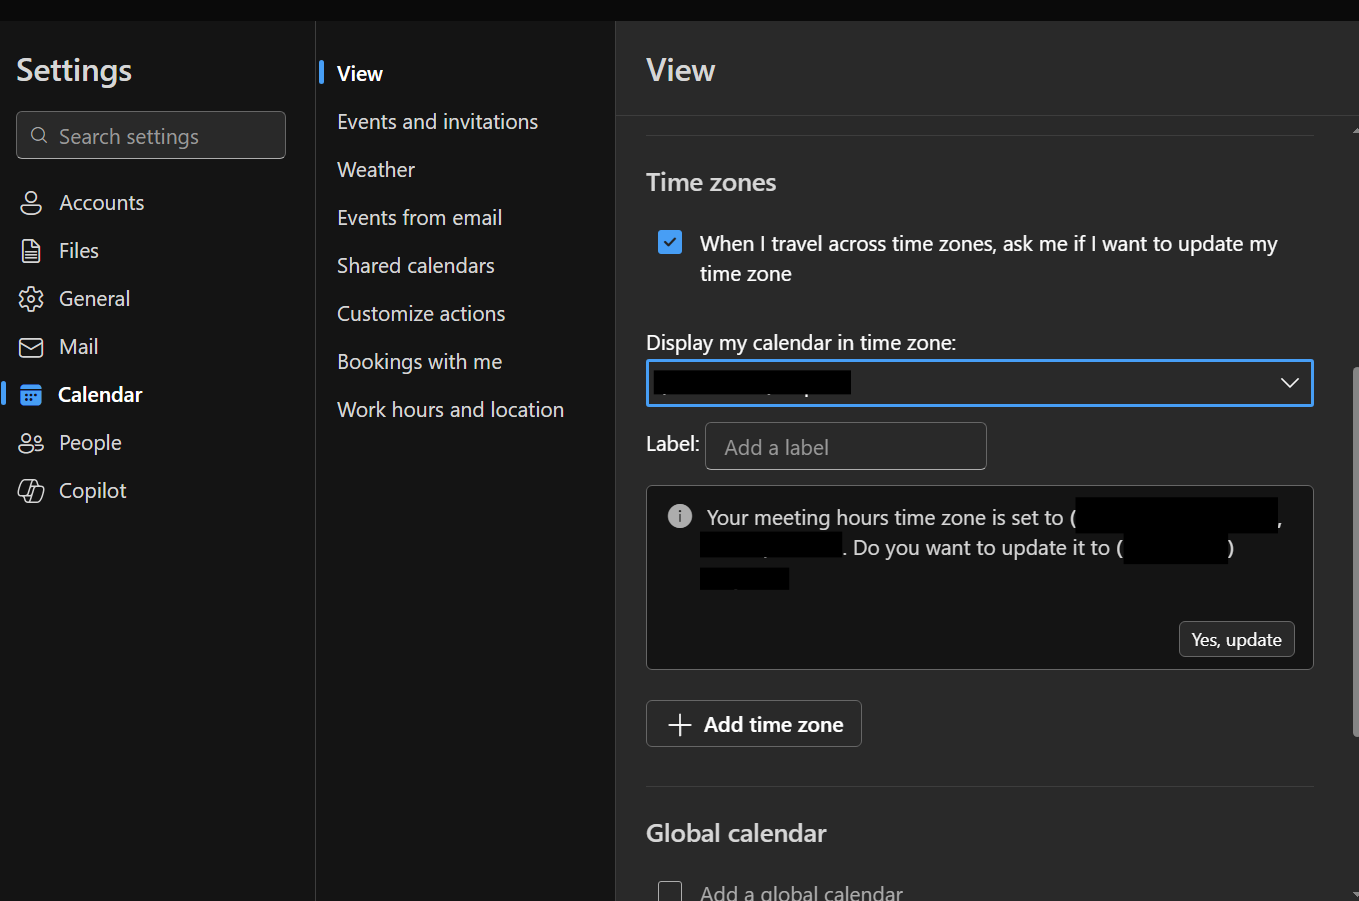
Task: Disable asking to update time zone when traveling
Action: 669,241
